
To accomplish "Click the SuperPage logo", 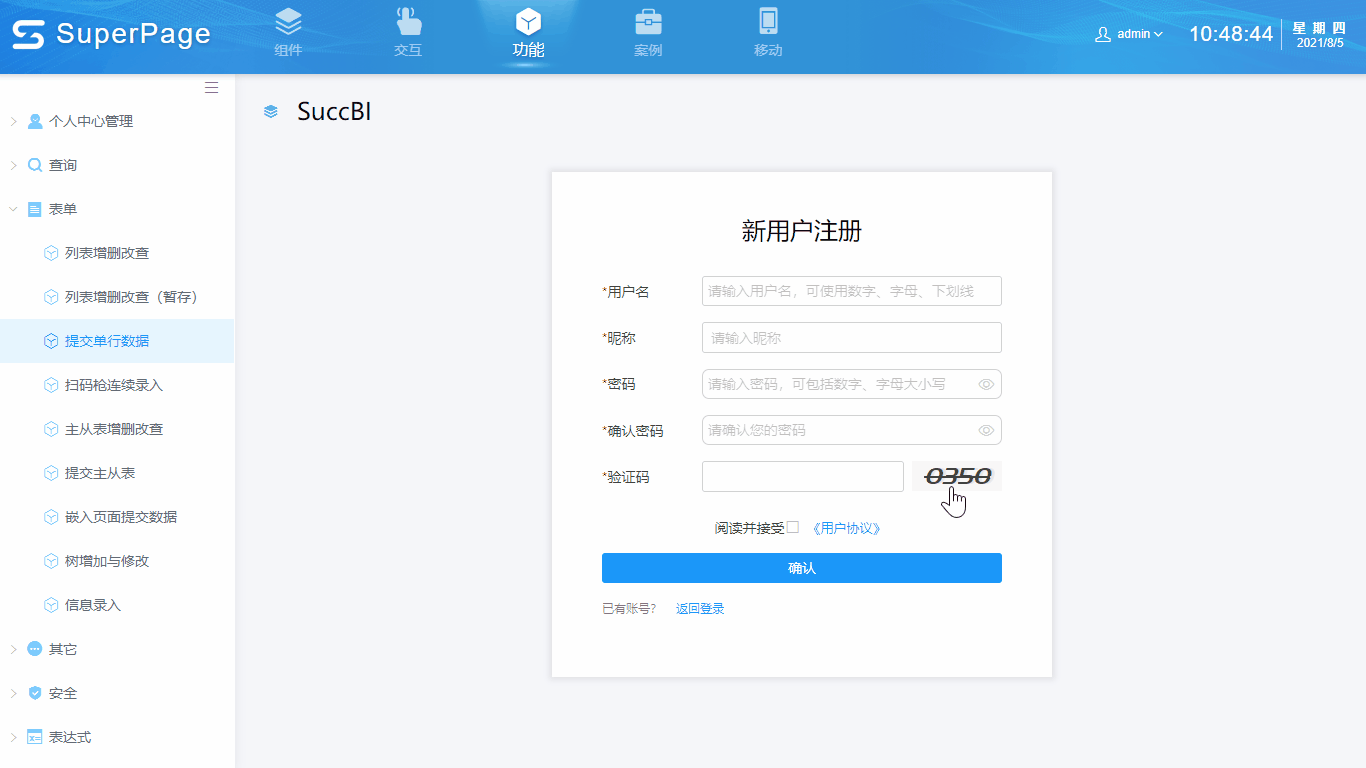I will 110,34.
